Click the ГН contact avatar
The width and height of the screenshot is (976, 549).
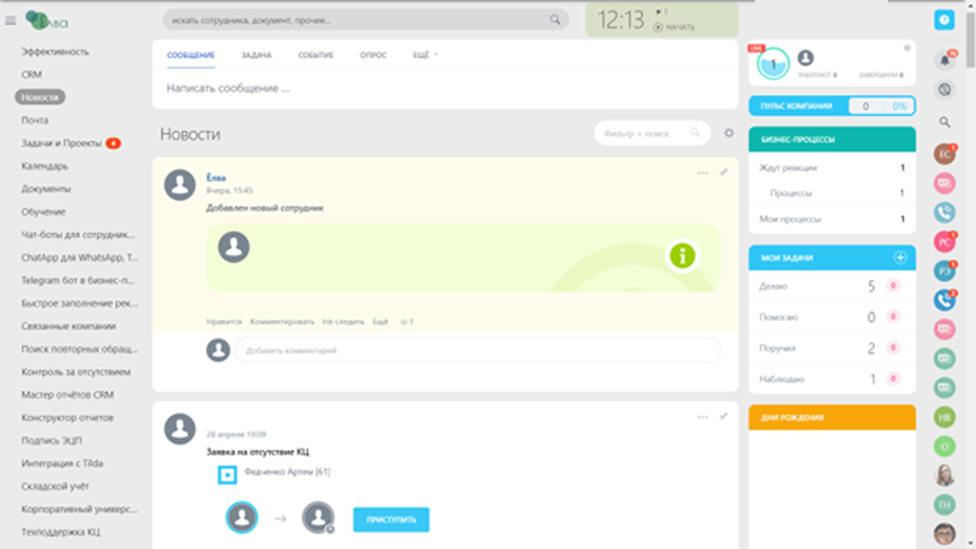click(x=944, y=505)
